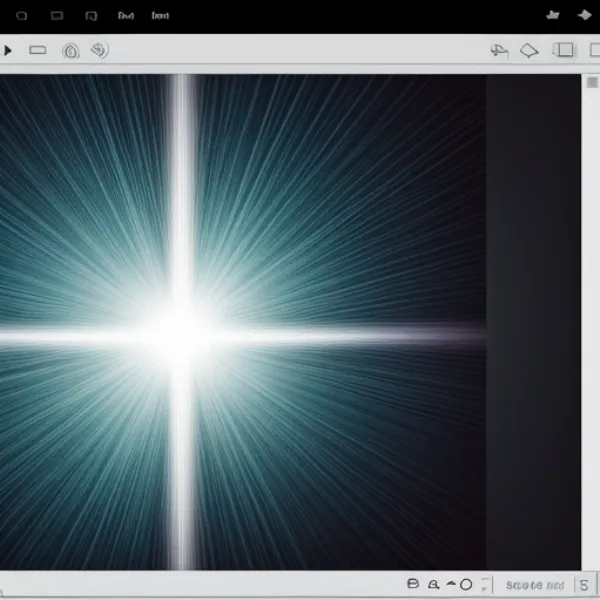
Task: Click the icon left of the top-right arrow
Action: coord(551,16)
